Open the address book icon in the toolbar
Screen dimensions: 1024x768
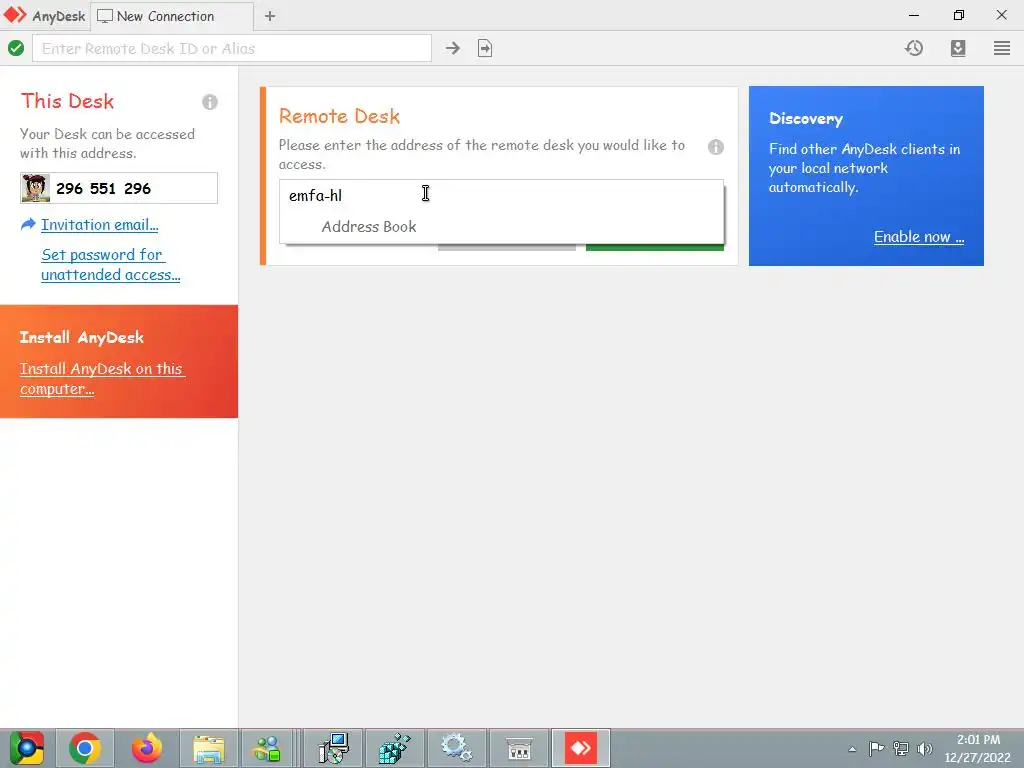[957, 48]
